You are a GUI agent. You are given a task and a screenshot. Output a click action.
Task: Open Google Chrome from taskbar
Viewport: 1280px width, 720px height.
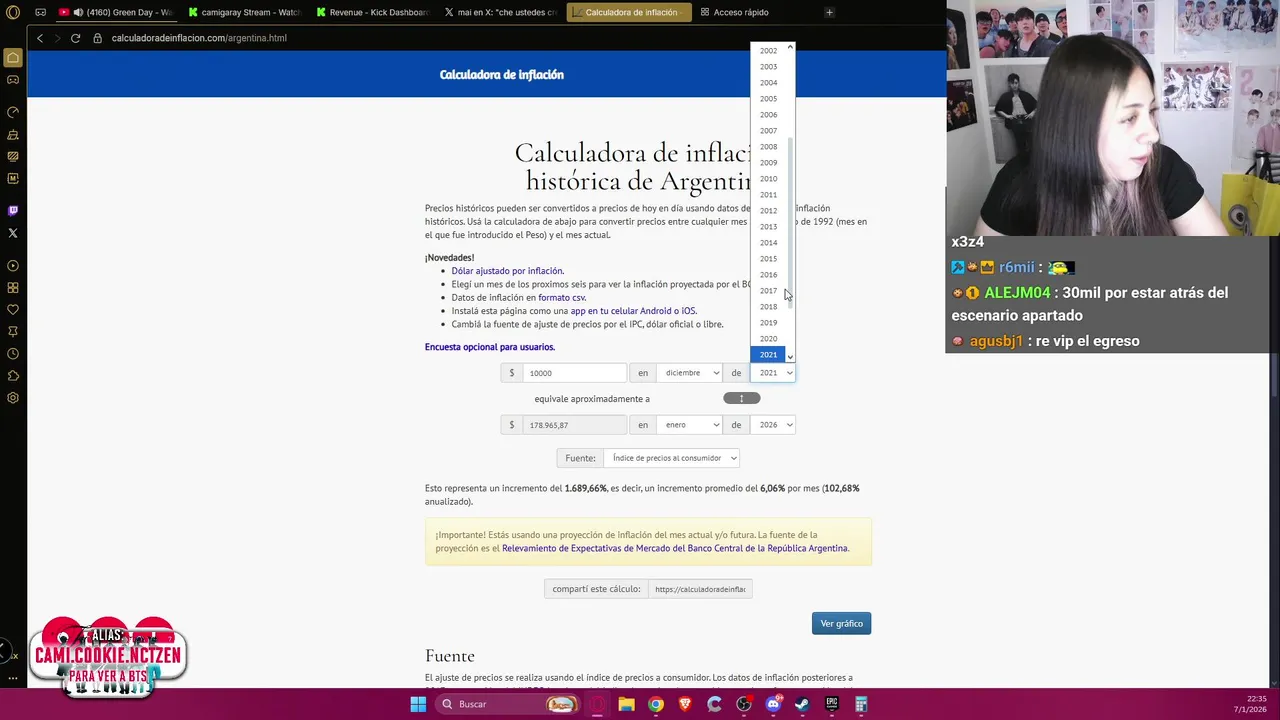(655, 704)
